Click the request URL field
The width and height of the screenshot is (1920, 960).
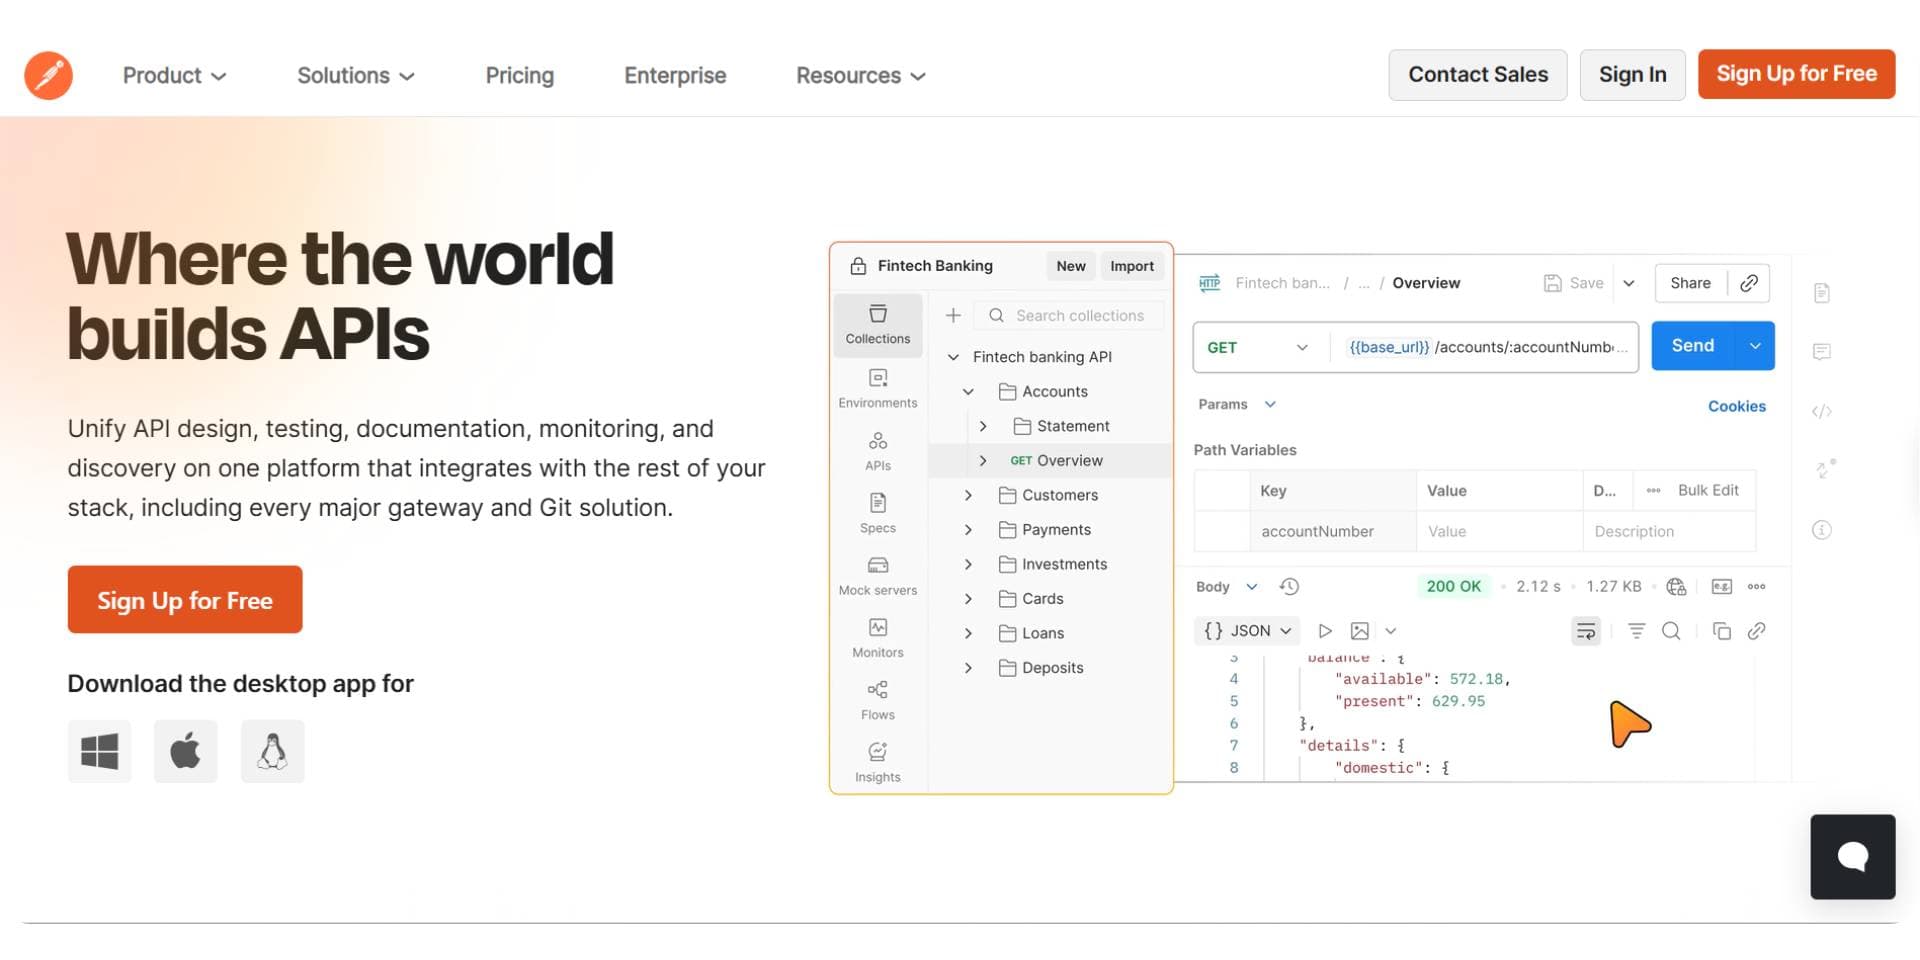tap(1484, 347)
